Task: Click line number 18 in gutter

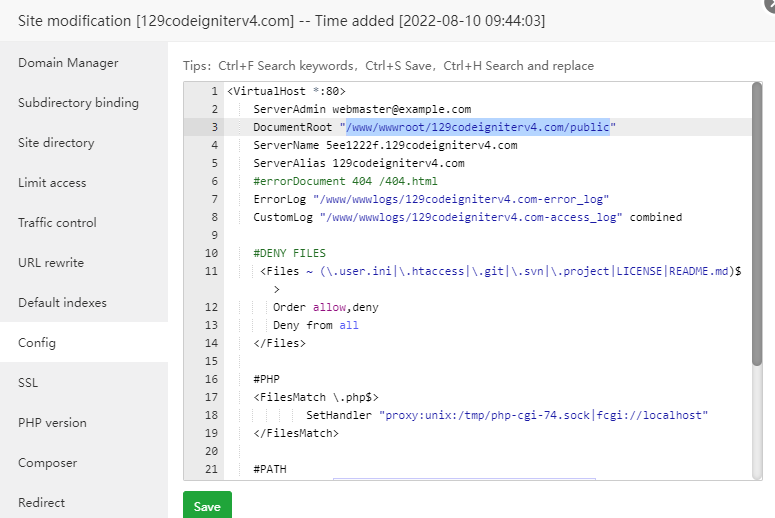Action: click(211, 415)
